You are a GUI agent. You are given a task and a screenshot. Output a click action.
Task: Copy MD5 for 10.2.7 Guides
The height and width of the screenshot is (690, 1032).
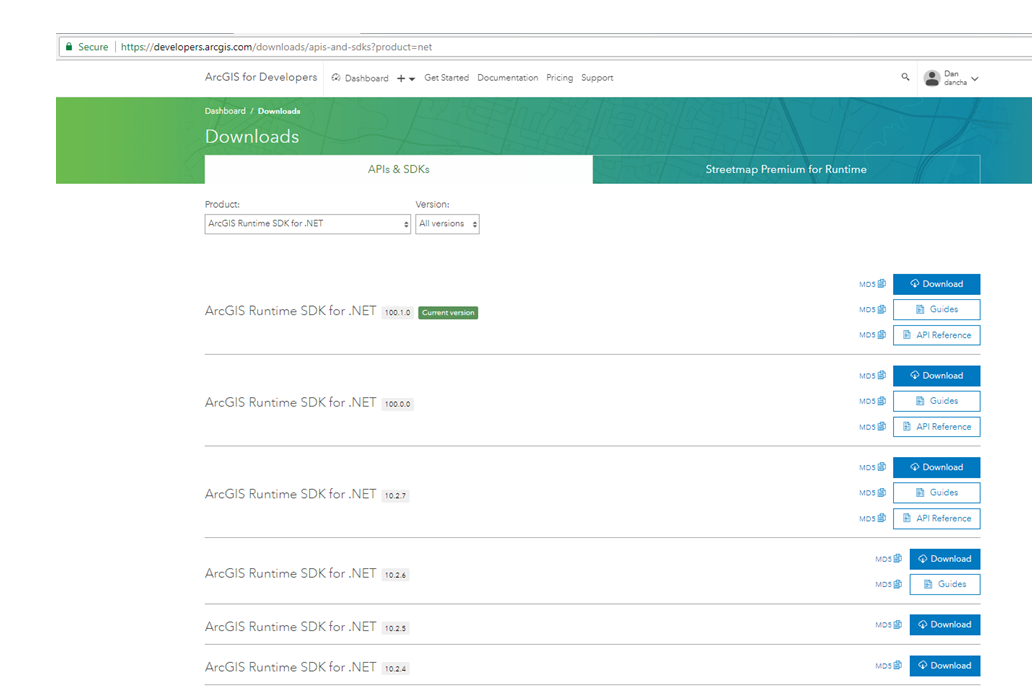pos(872,492)
